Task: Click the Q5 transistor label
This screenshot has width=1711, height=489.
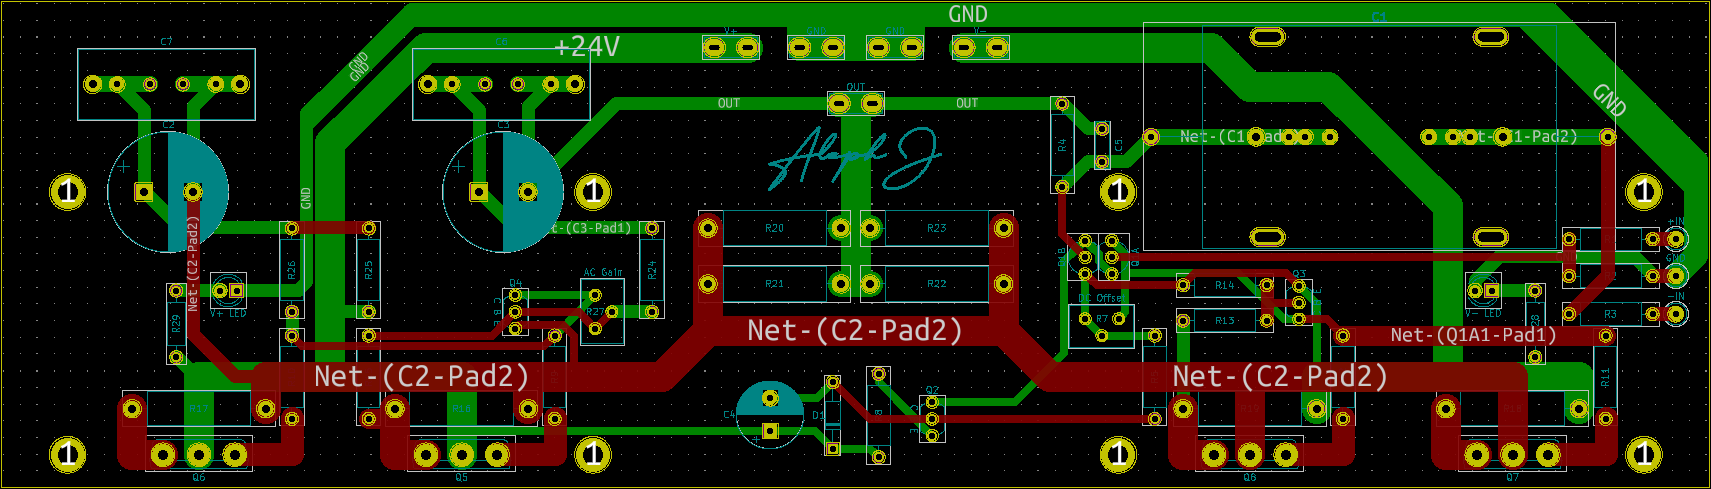Action: (461, 478)
